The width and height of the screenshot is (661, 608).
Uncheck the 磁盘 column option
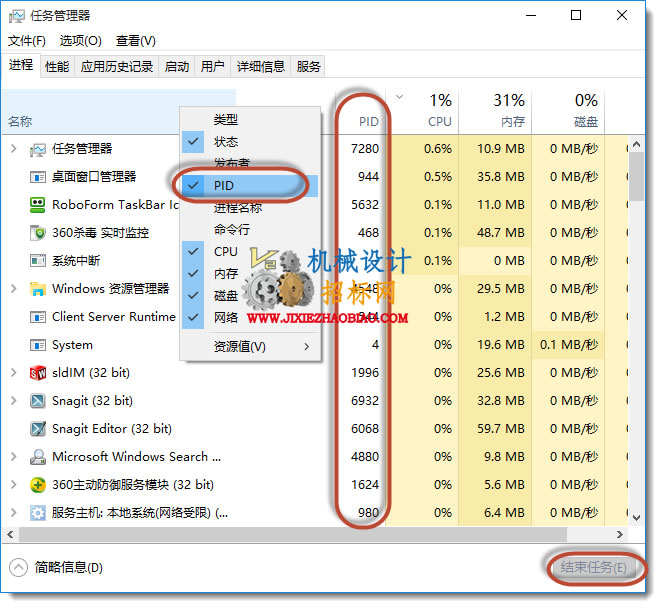pos(193,296)
